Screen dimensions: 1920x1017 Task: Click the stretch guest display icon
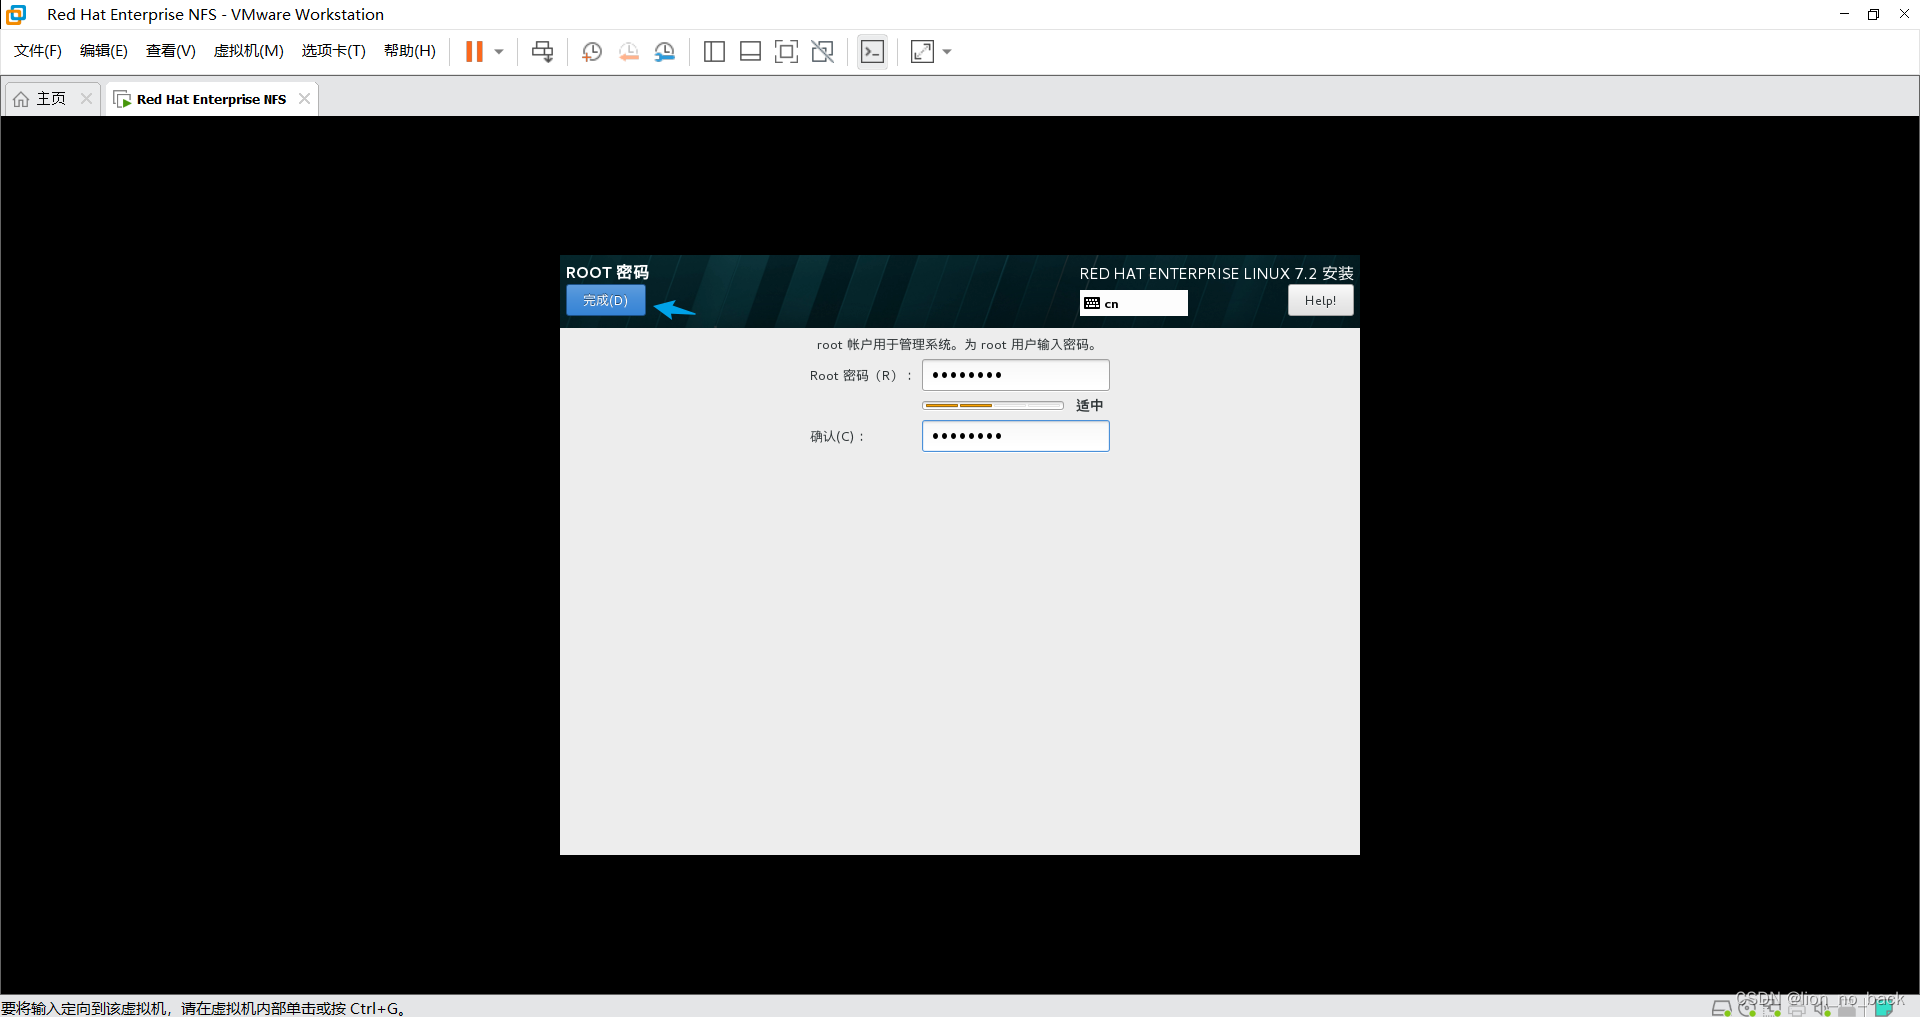[x=922, y=52]
